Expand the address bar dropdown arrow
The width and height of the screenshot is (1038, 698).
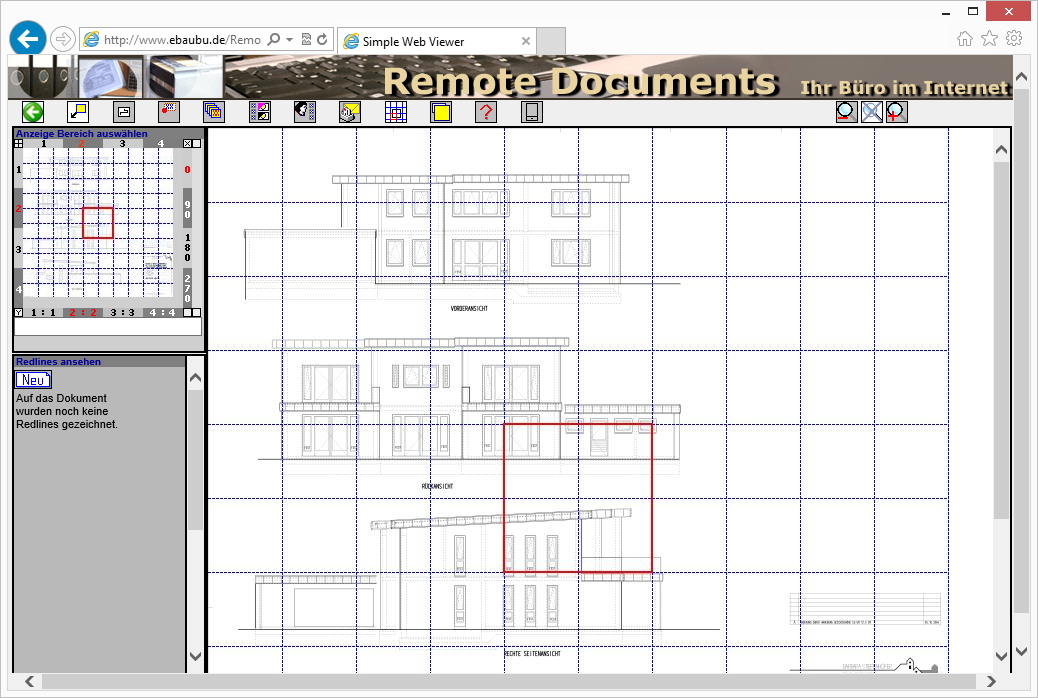pos(289,40)
